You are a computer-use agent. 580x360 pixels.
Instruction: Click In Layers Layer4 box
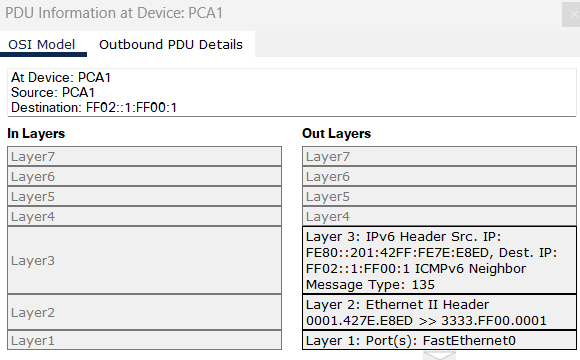click(x=144, y=216)
